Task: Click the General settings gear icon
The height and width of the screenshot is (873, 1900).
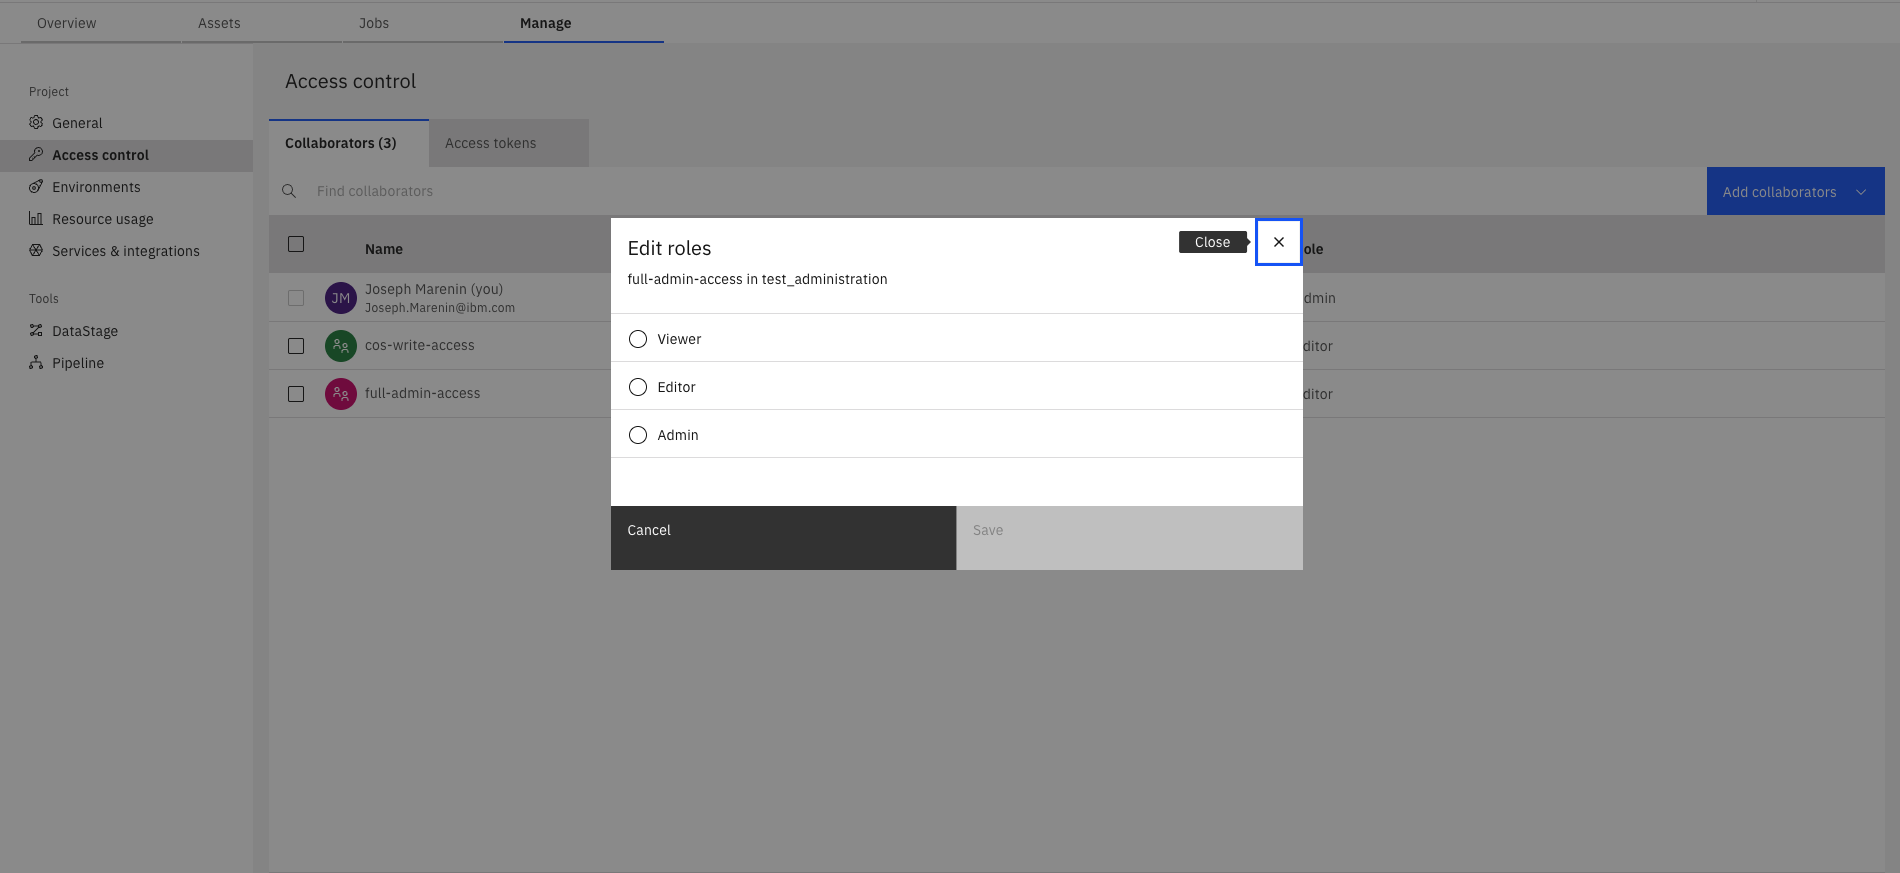Action: point(36,122)
